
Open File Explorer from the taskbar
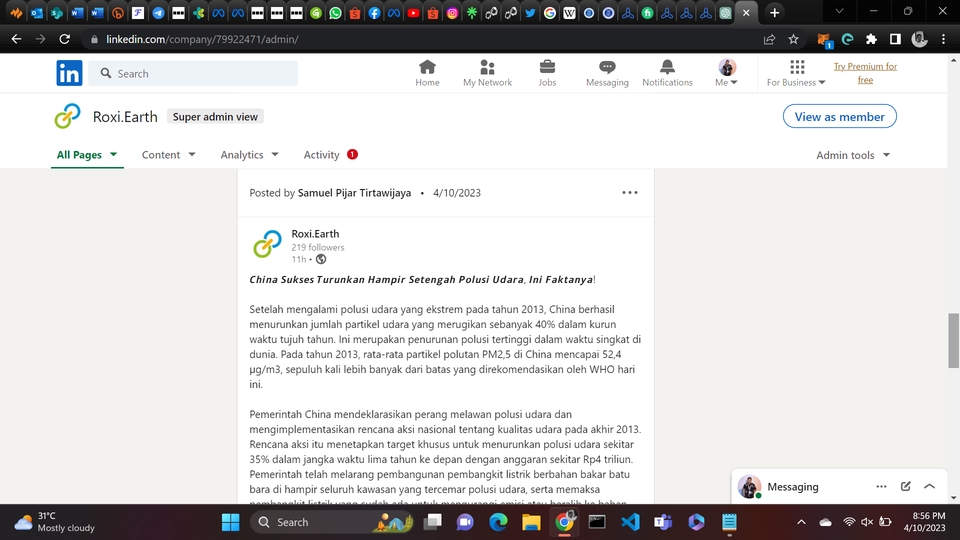tap(531, 522)
